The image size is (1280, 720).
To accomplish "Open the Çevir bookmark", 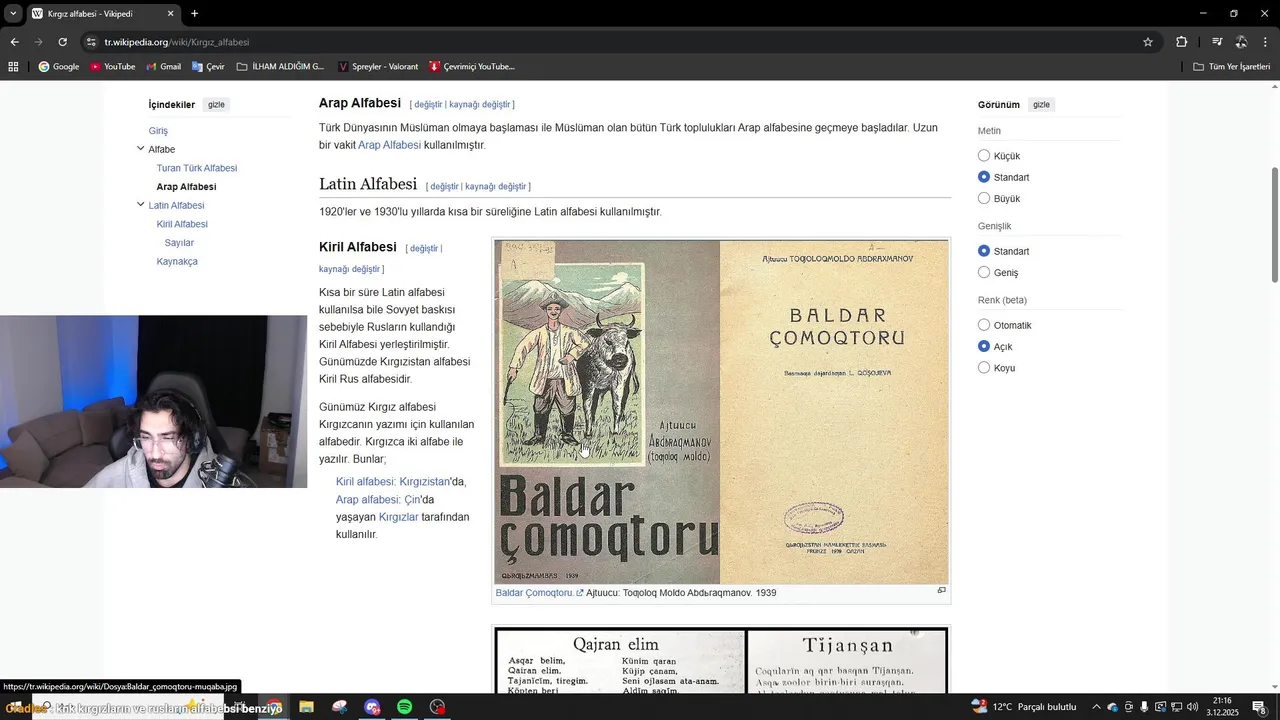I will [208, 67].
